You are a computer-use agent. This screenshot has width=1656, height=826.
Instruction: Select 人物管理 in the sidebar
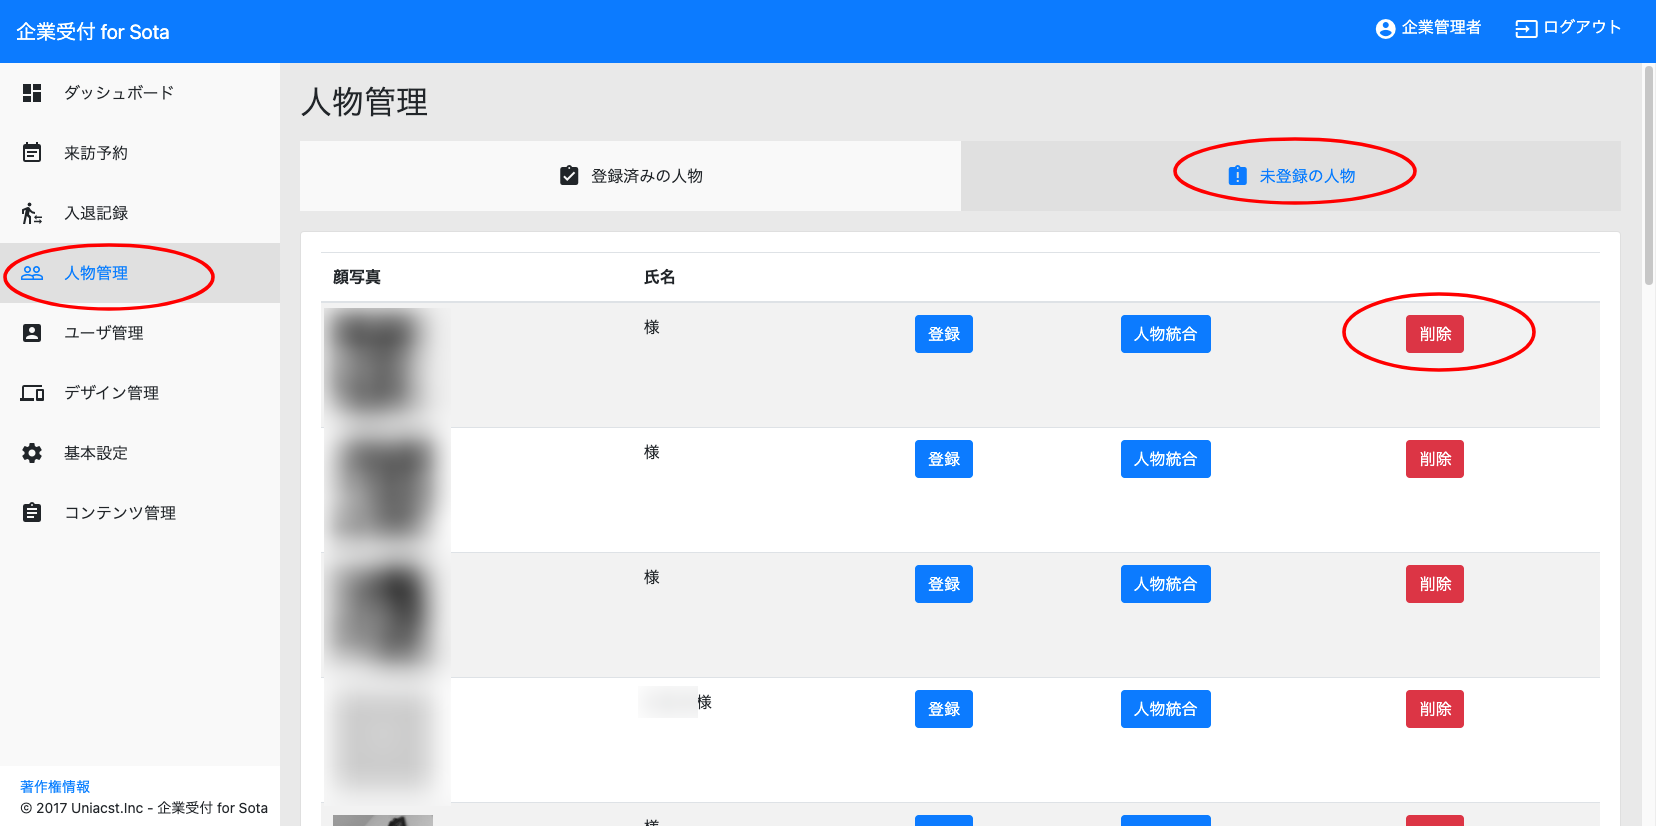[140, 273]
